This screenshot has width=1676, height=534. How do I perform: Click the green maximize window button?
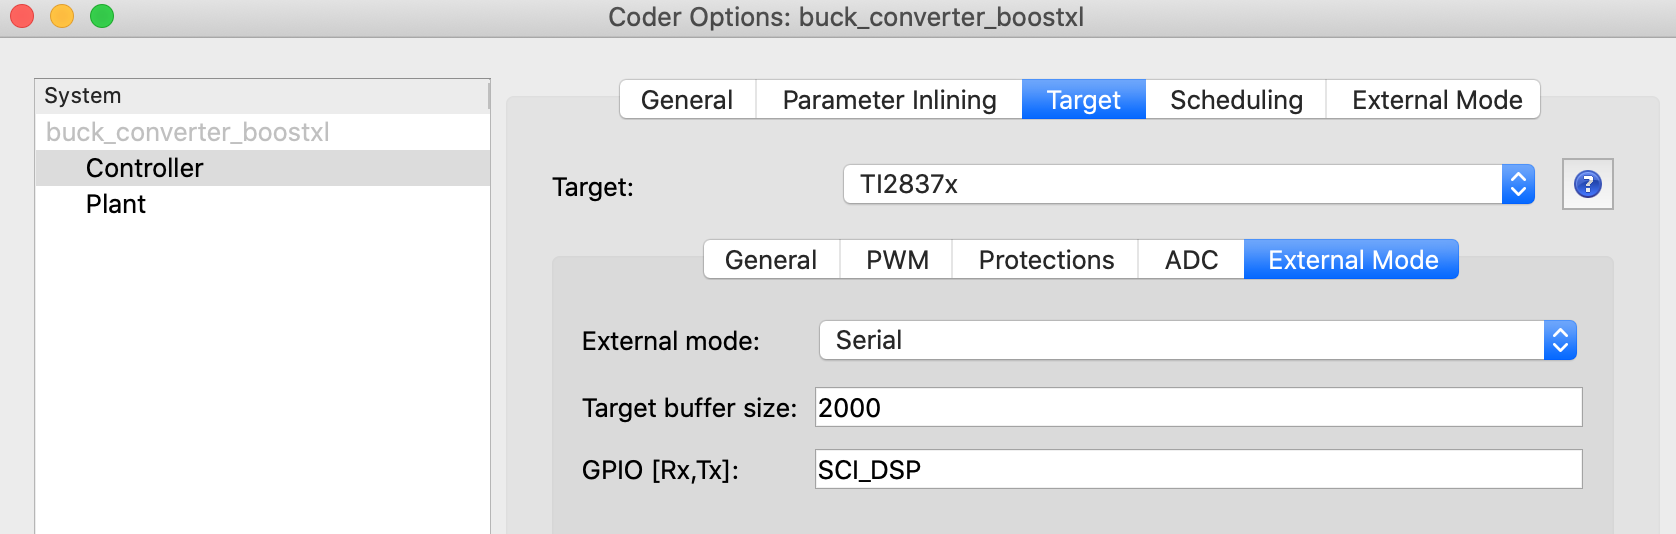tap(102, 16)
